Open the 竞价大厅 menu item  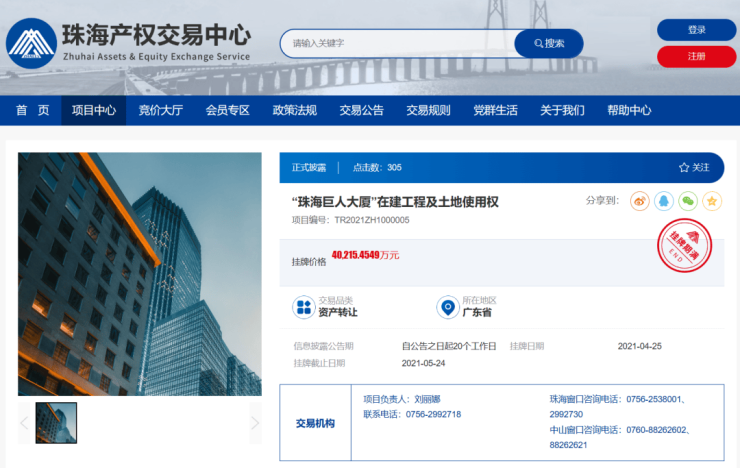coord(160,110)
